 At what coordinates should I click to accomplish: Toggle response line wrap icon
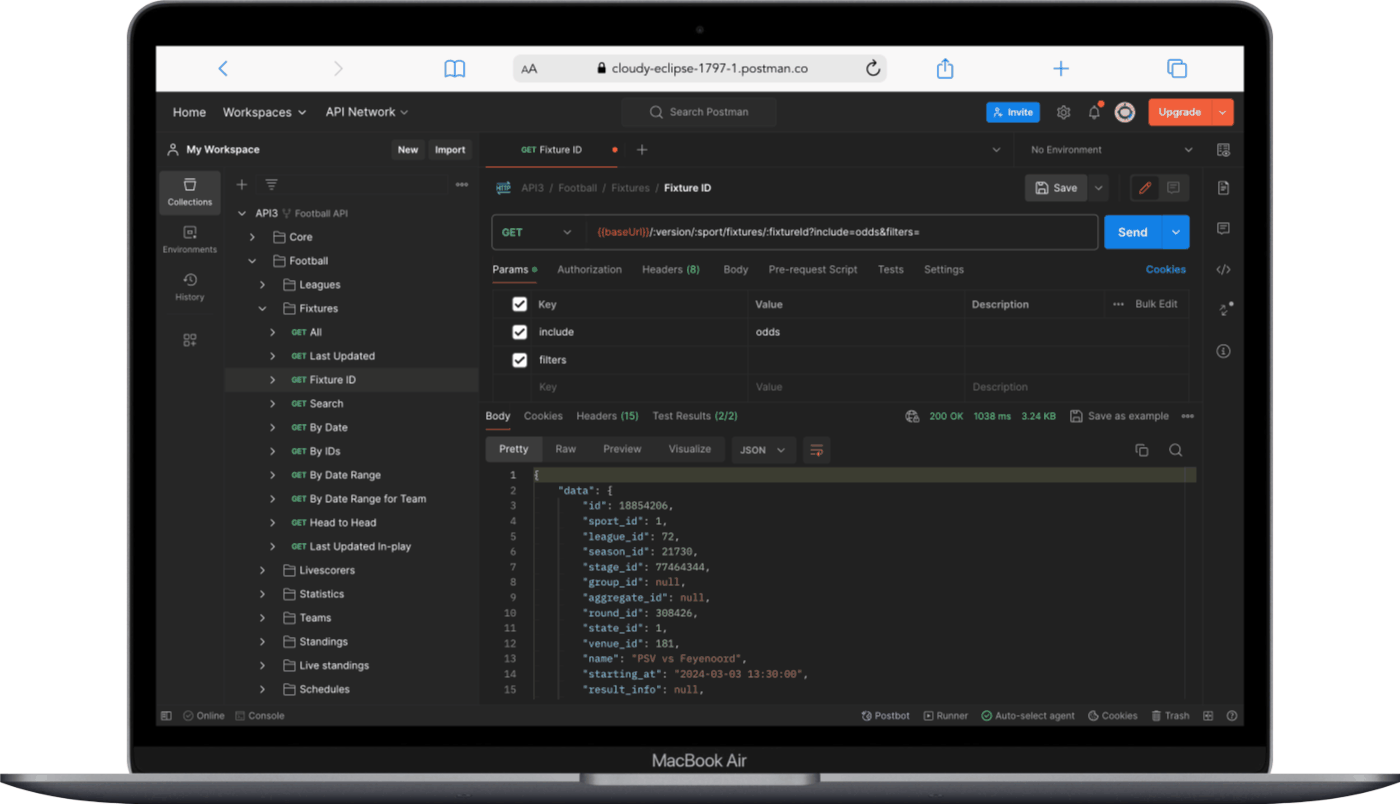coord(817,450)
